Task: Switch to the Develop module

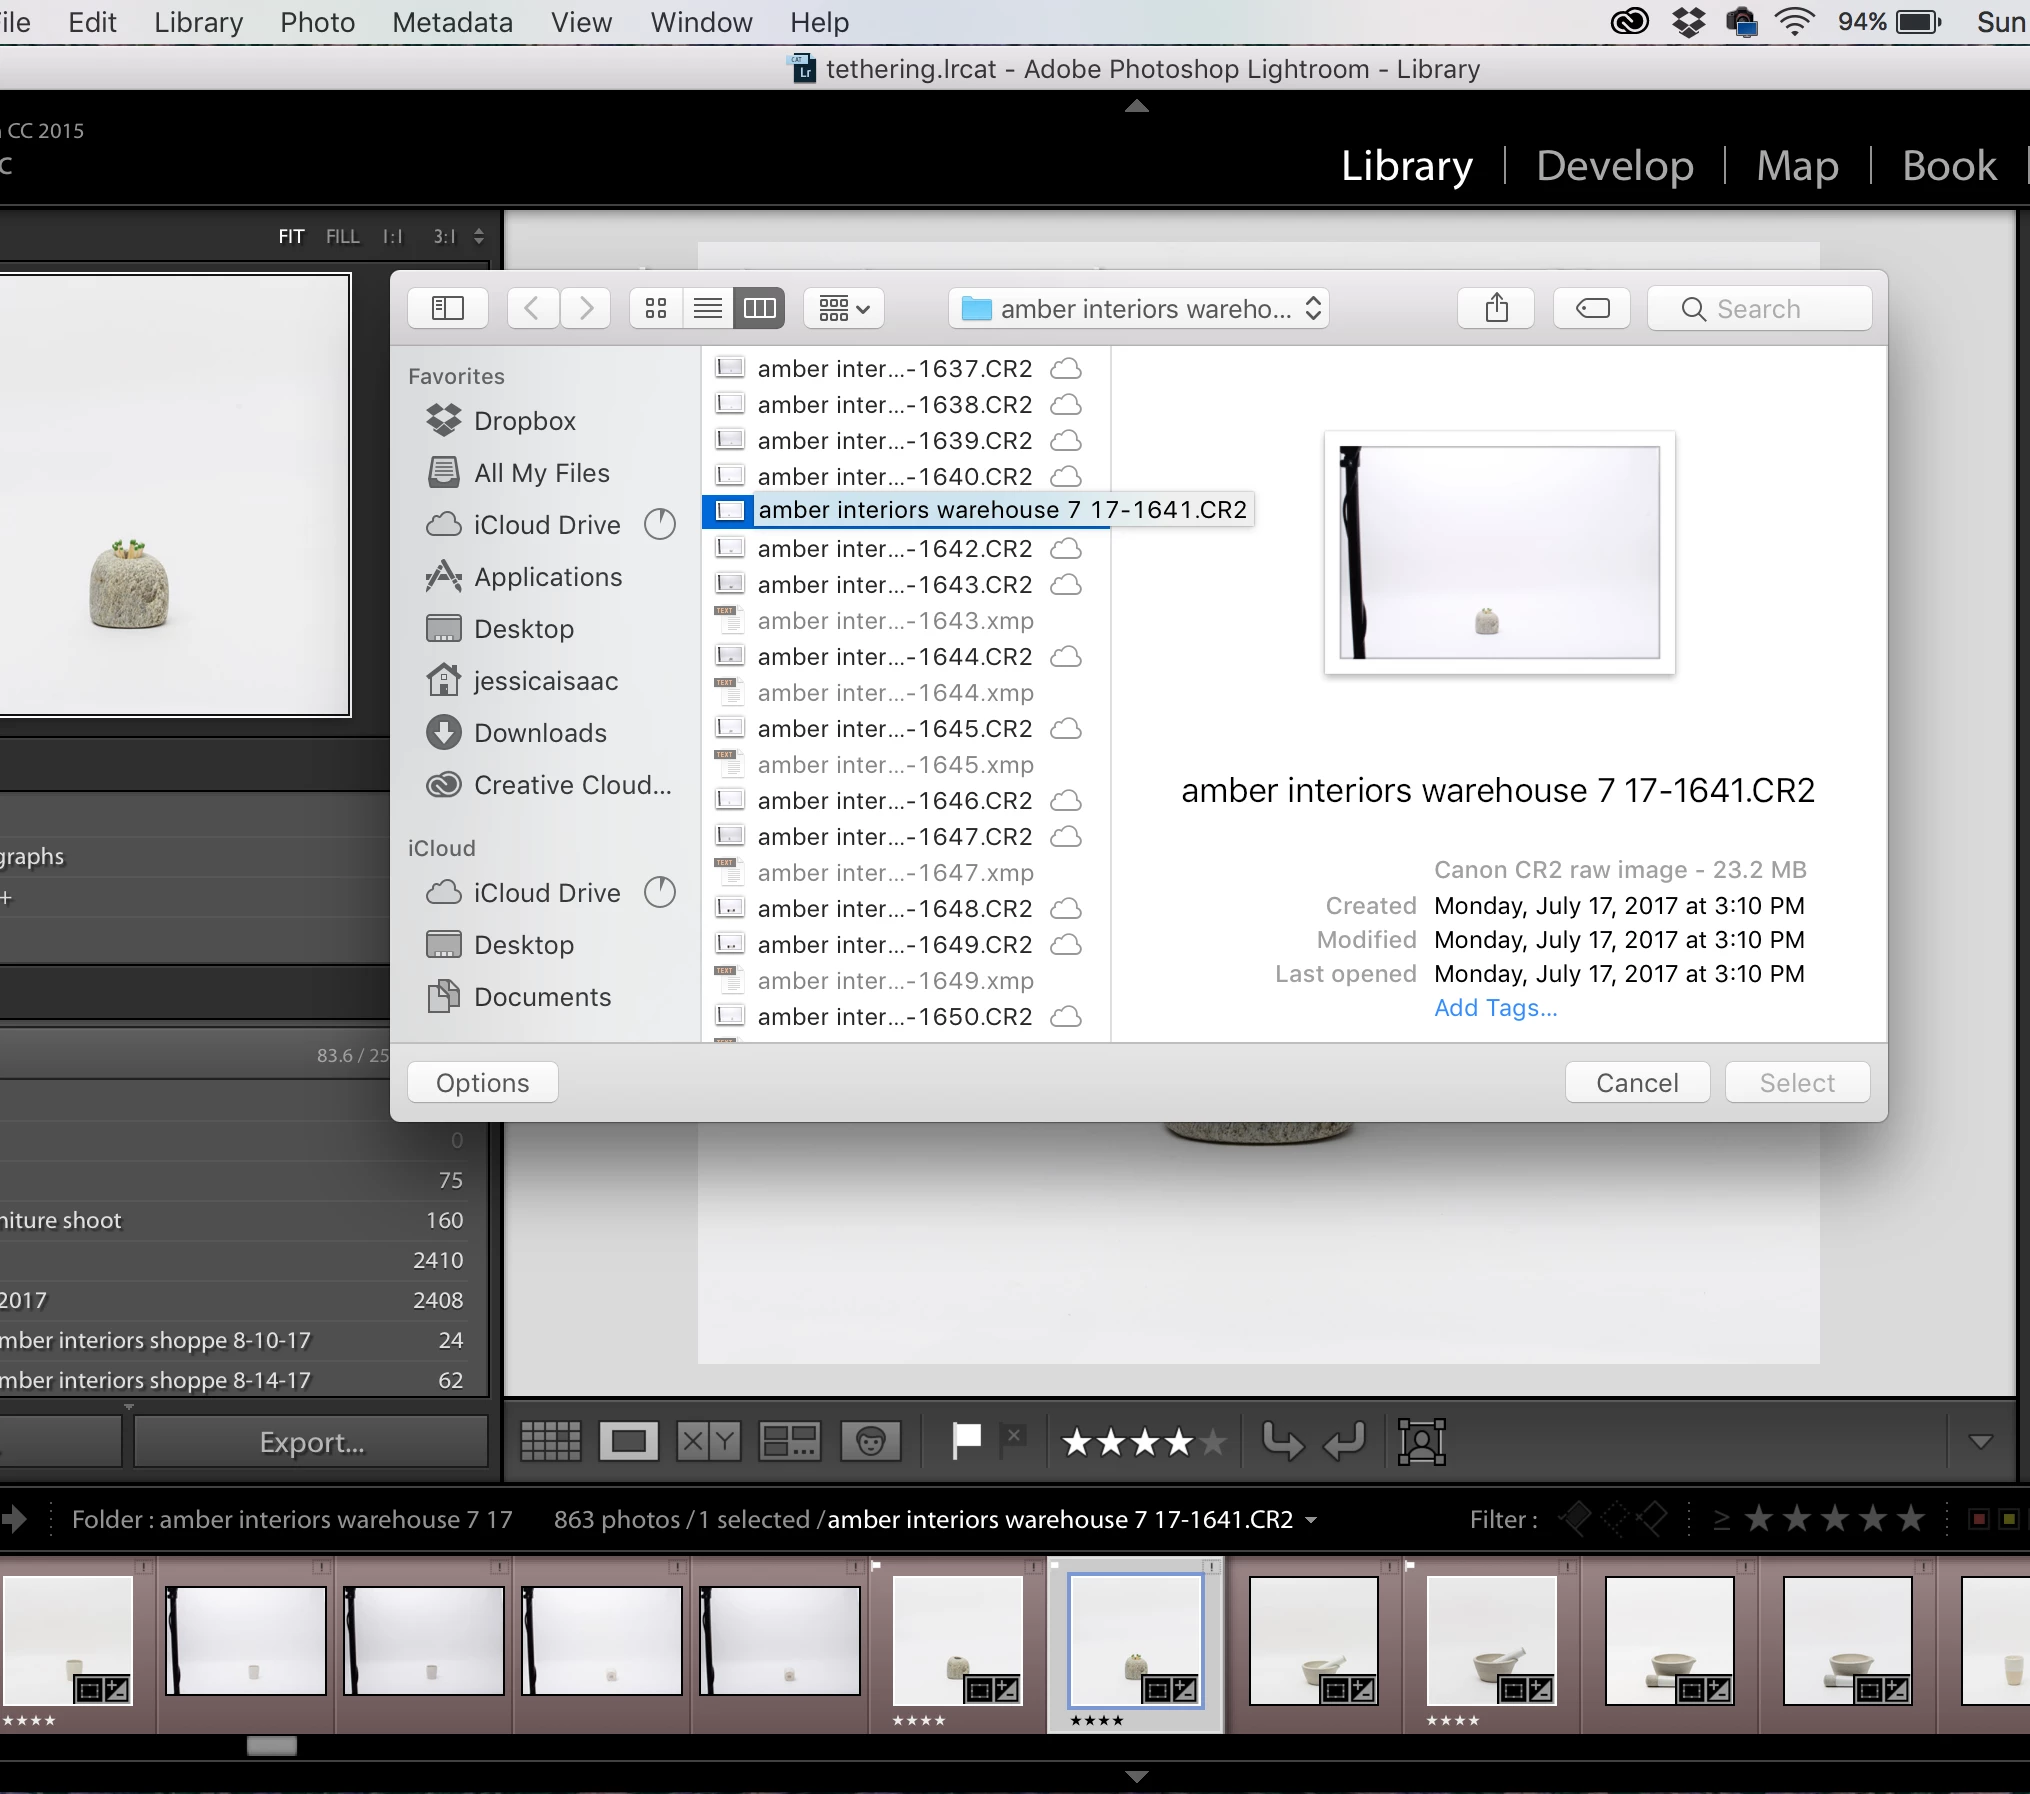Action: coord(1614,166)
